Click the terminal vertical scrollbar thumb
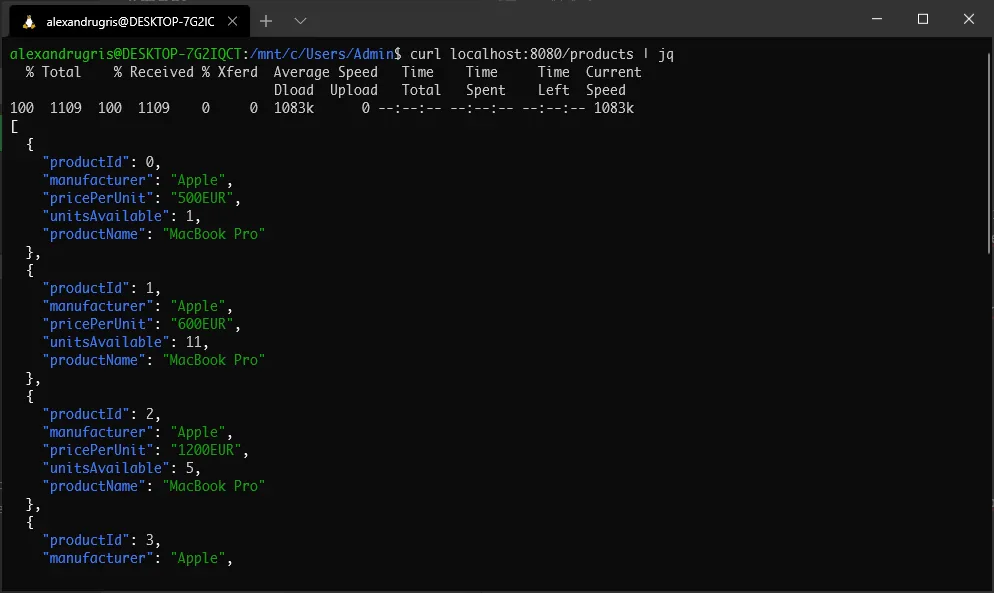The height and width of the screenshot is (593, 994). [990, 152]
